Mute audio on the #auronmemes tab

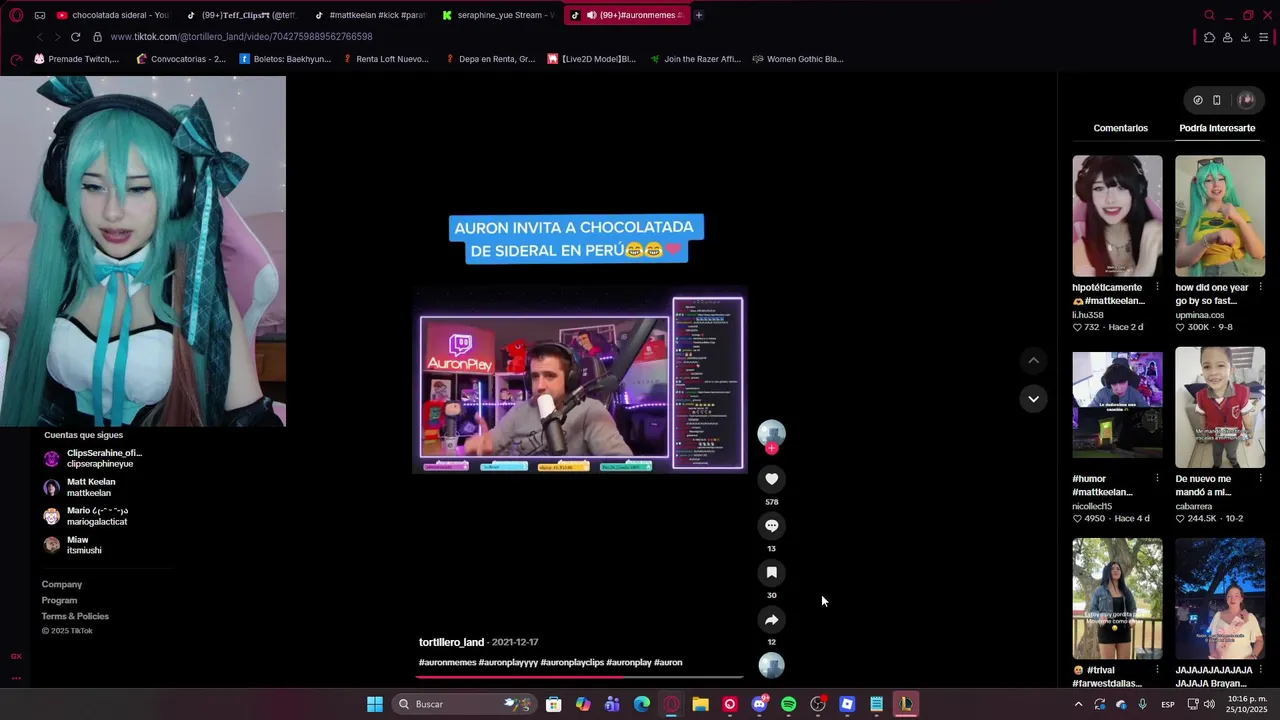pyautogui.click(x=591, y=15)
